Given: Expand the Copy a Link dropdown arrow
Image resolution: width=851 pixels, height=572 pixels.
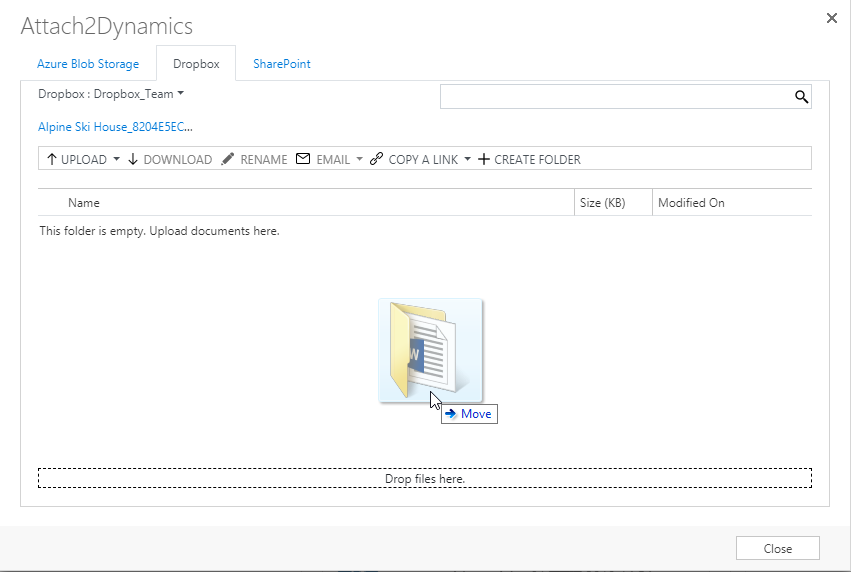Looking at the screenshot, I should [x=467, y=159].
